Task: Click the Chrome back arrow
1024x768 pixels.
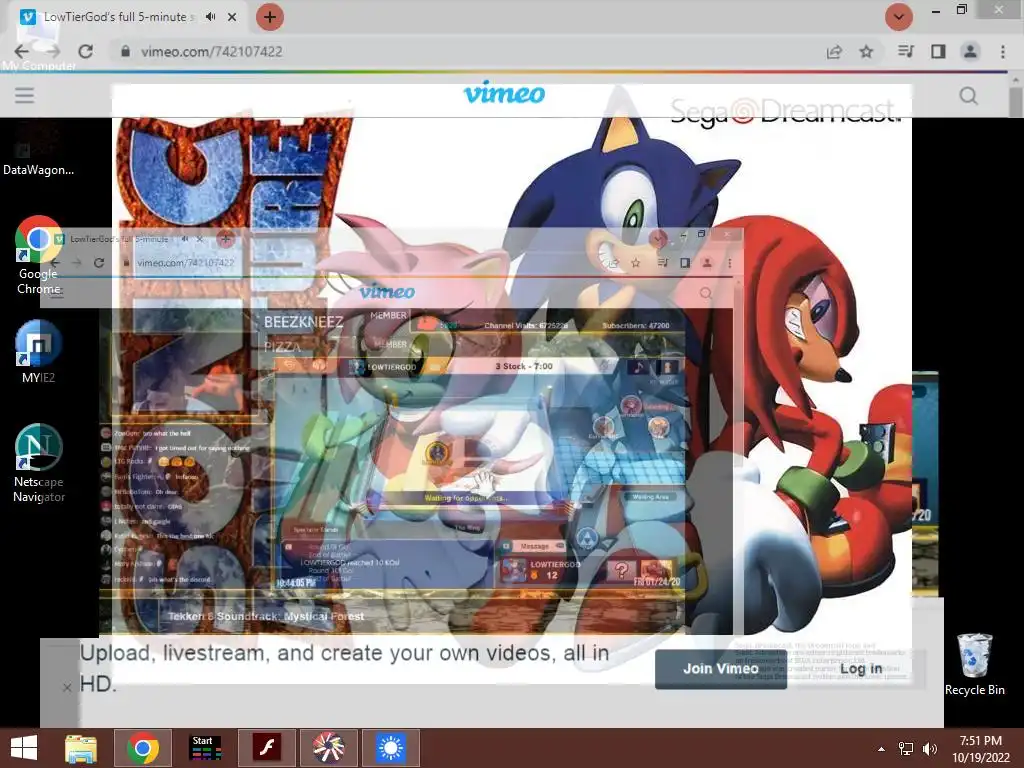Action: point(22,52)
